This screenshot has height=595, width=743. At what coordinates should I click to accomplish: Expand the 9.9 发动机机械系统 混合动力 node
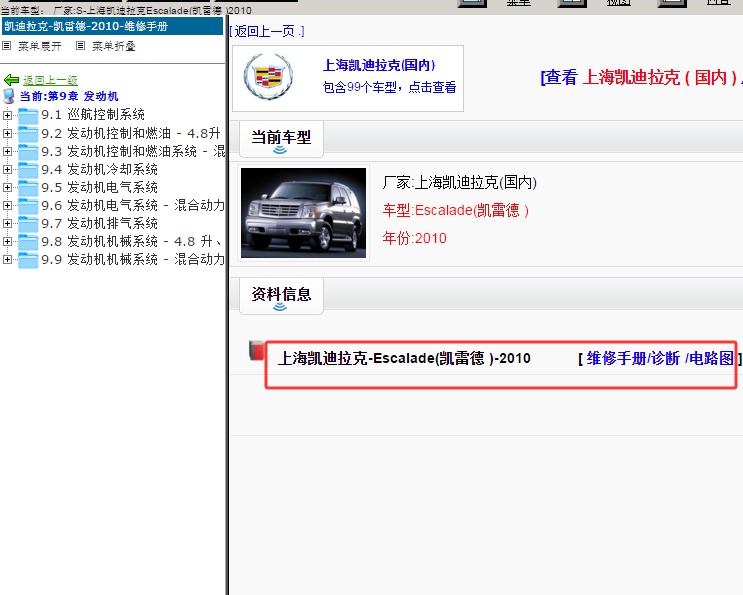[7, 259]
